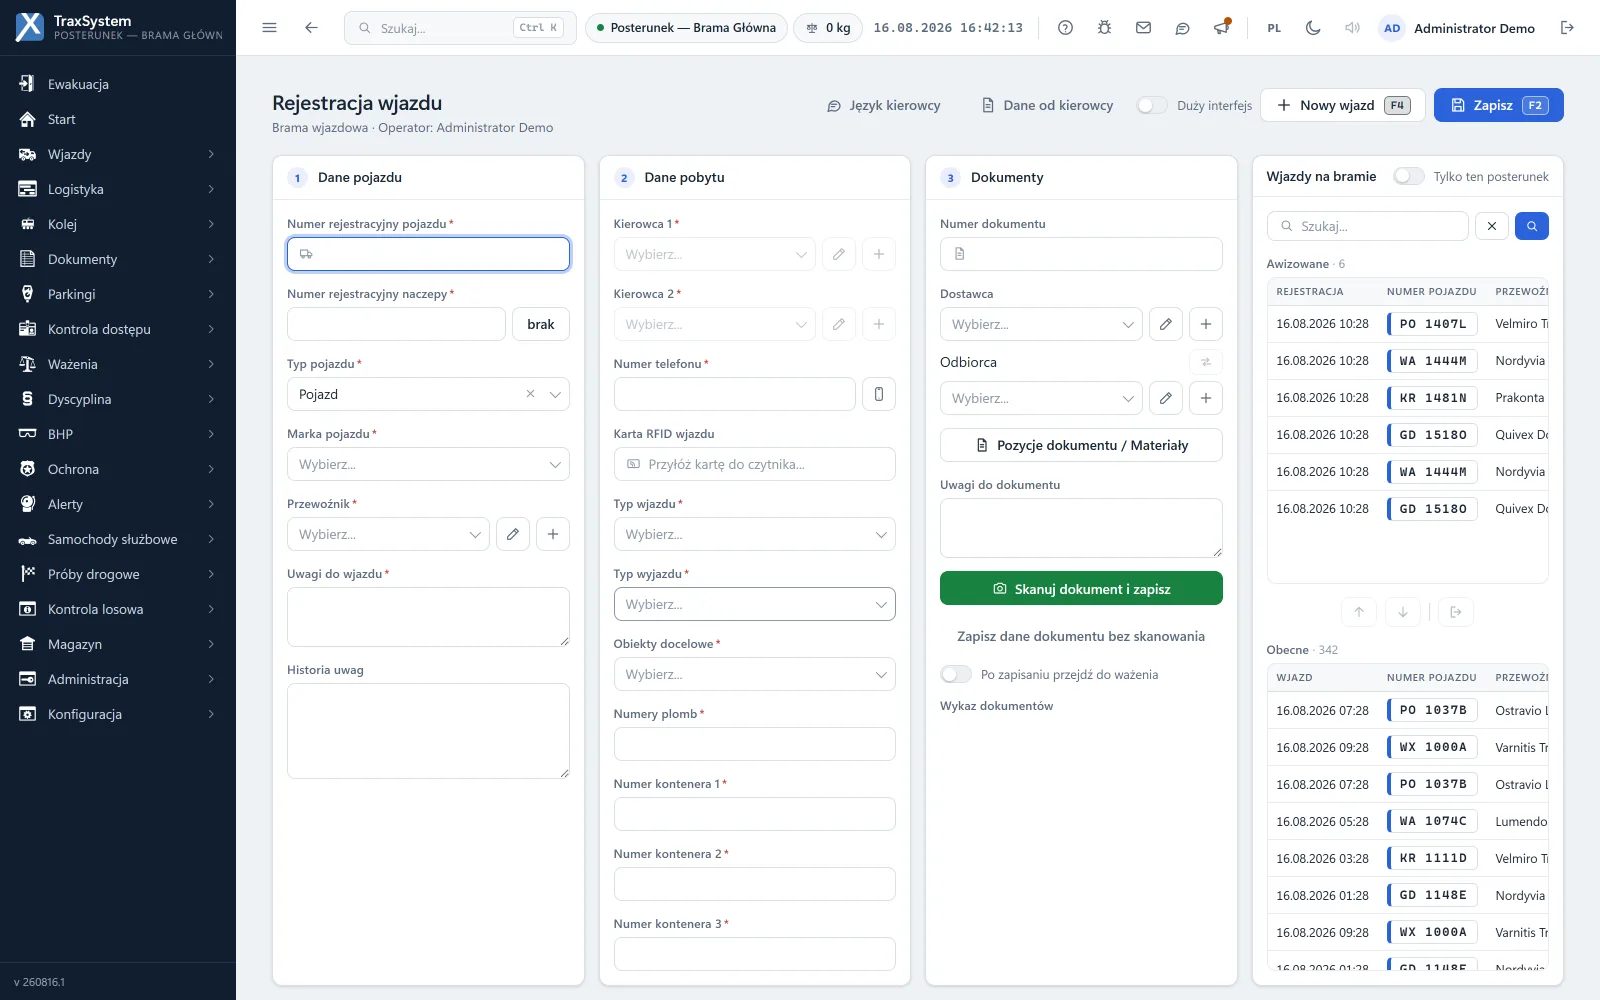Click the speaker sound icon

click(x=1352, y=28)
